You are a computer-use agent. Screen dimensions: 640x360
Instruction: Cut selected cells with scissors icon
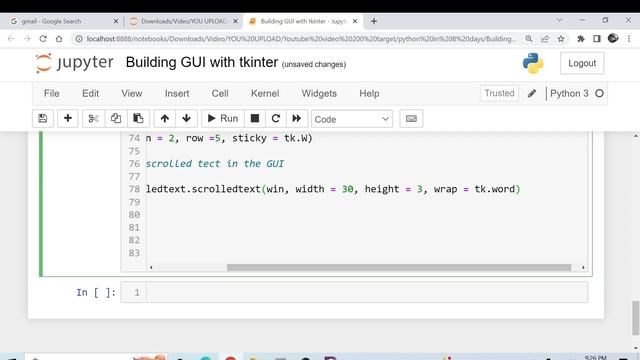(x=93, y=119)
